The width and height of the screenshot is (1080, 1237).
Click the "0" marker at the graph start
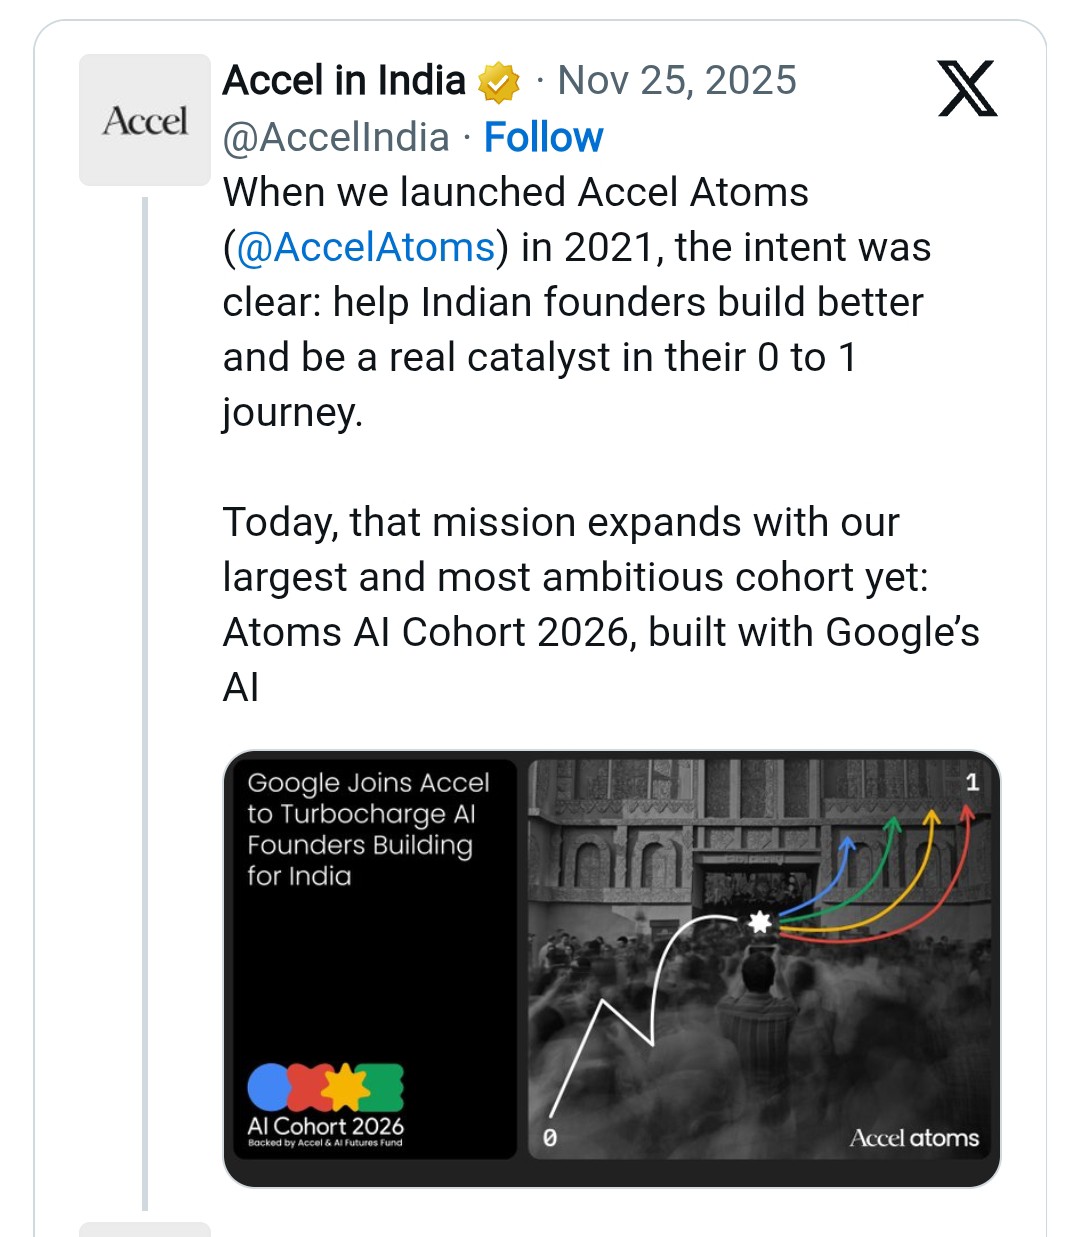(549, 1137)
